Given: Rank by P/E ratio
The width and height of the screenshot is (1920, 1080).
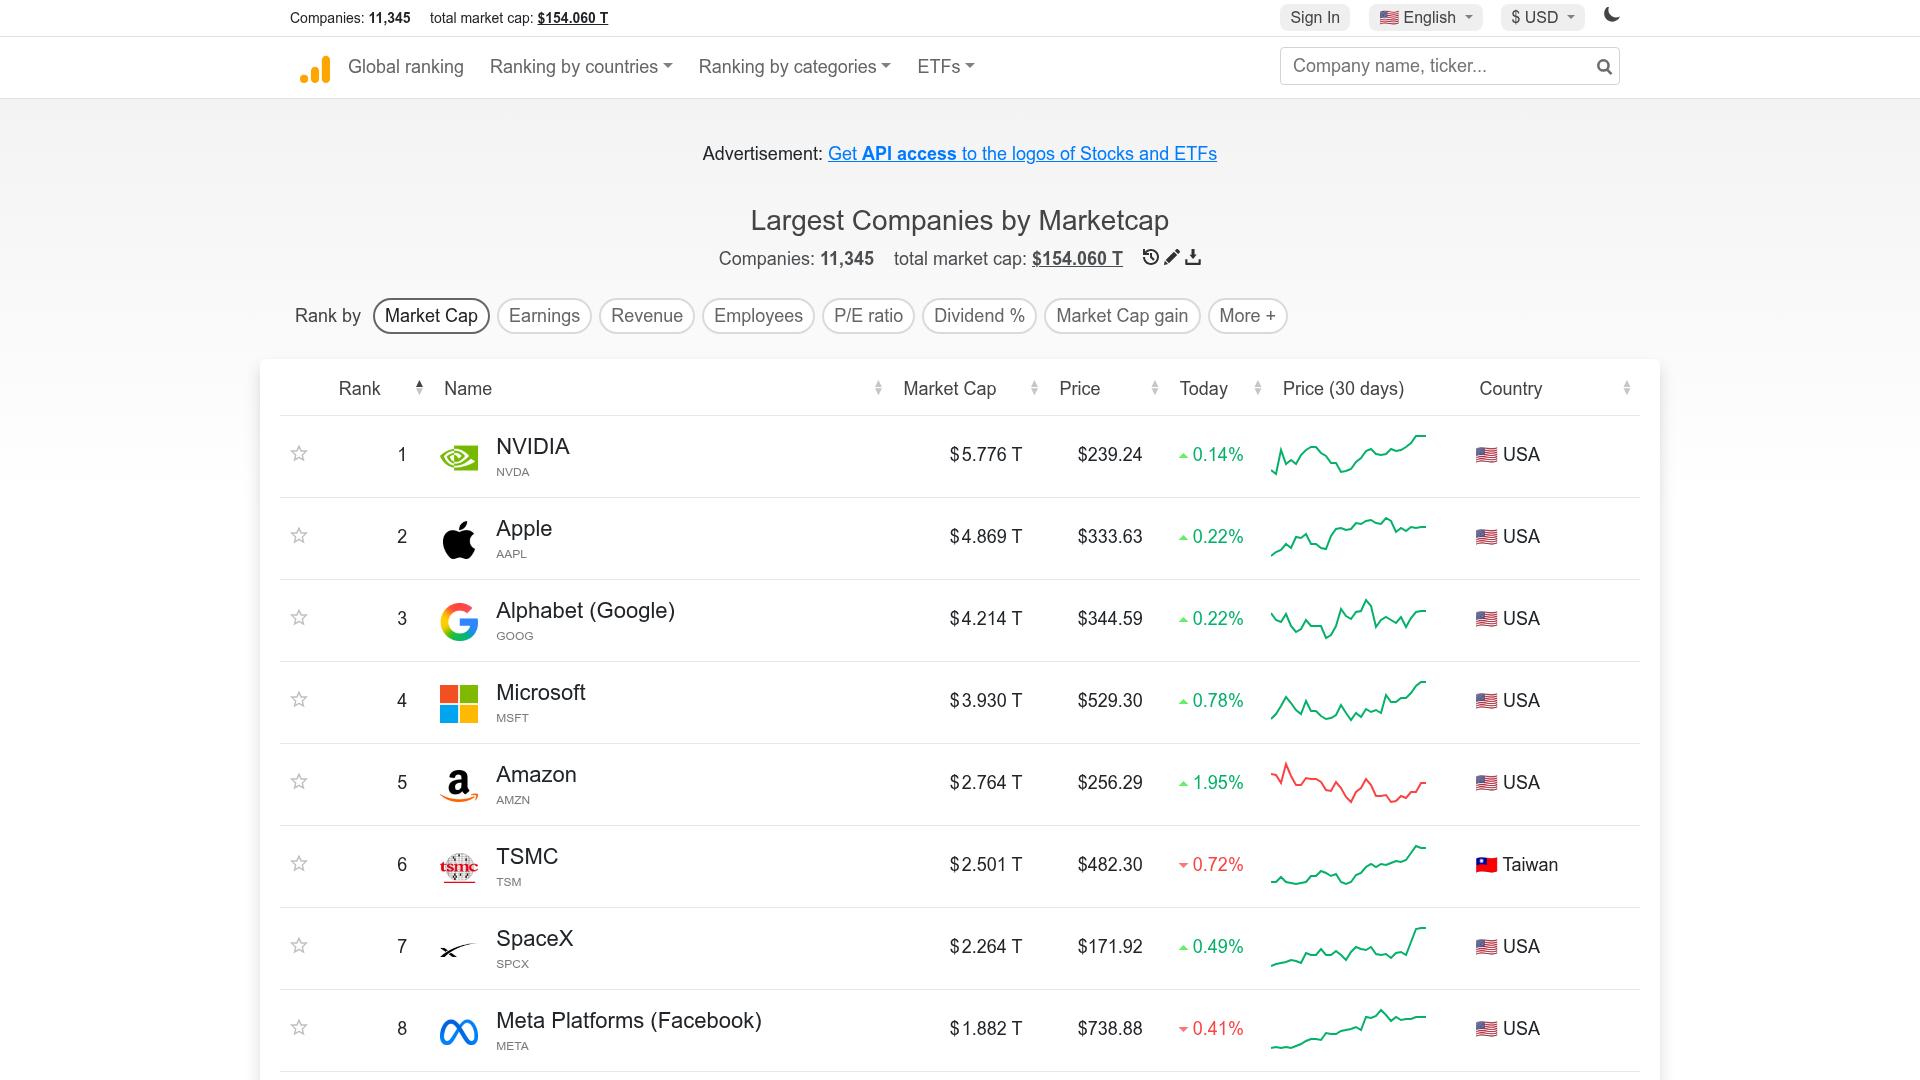Looking at the screenshot, I should tap(868, 316).
